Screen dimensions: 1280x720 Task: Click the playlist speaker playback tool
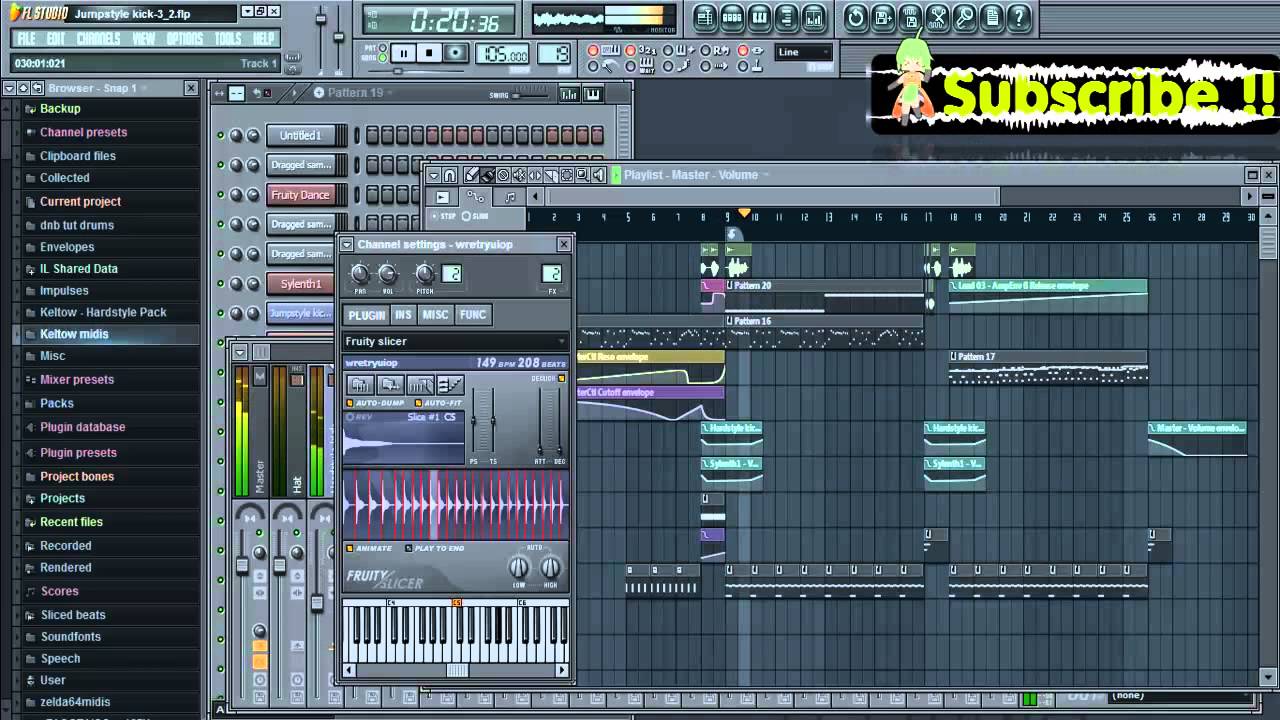[x=598, y=175]
